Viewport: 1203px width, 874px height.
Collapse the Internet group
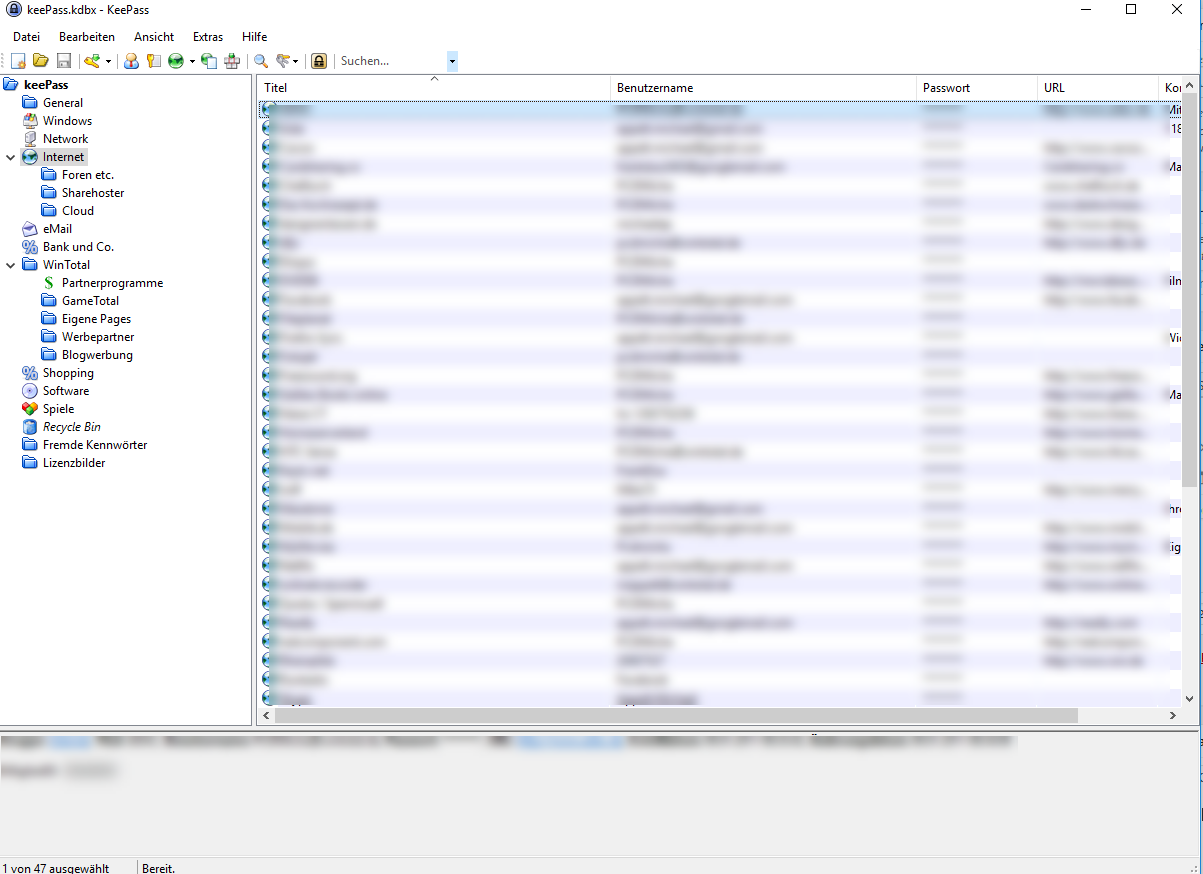(x=10, y=157)
